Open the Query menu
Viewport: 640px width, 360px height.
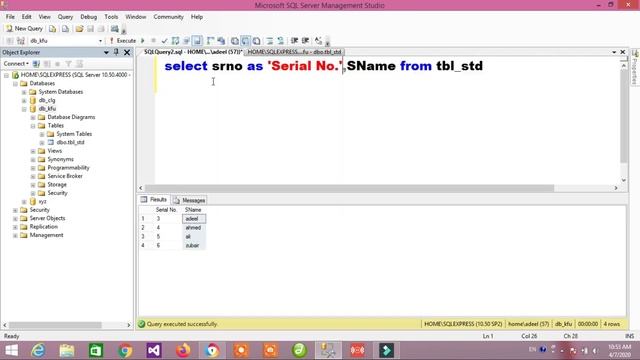coord(65,17)
